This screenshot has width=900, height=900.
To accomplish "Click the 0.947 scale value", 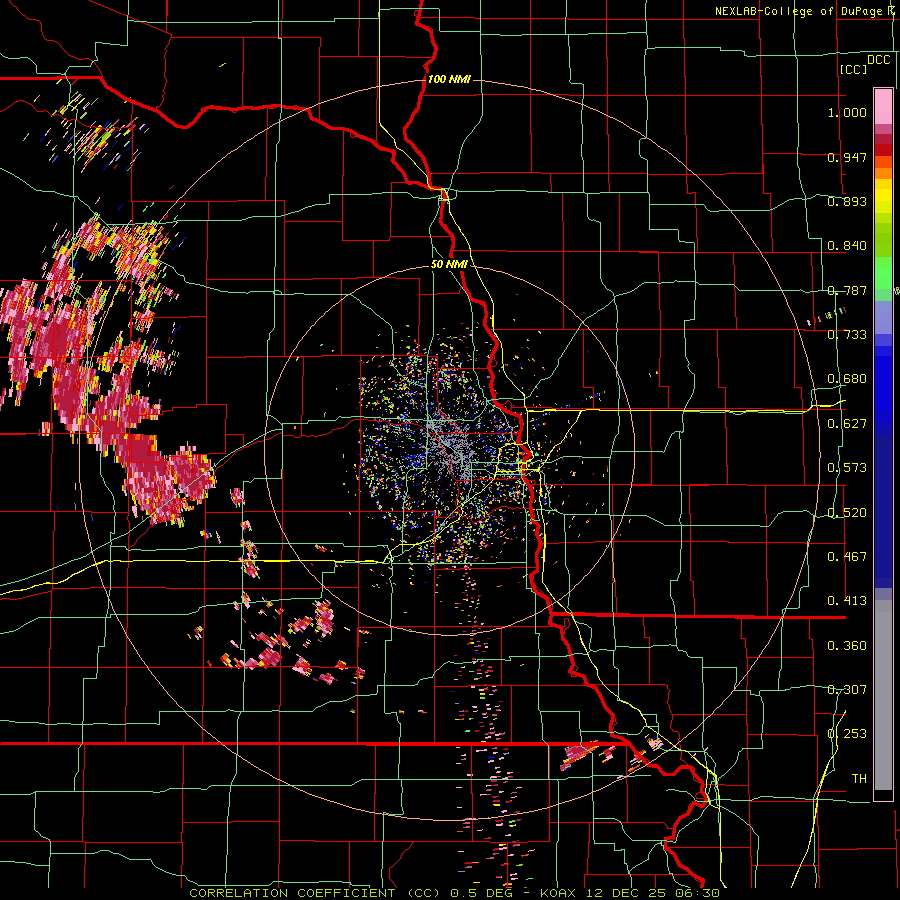I will point(847,157).
